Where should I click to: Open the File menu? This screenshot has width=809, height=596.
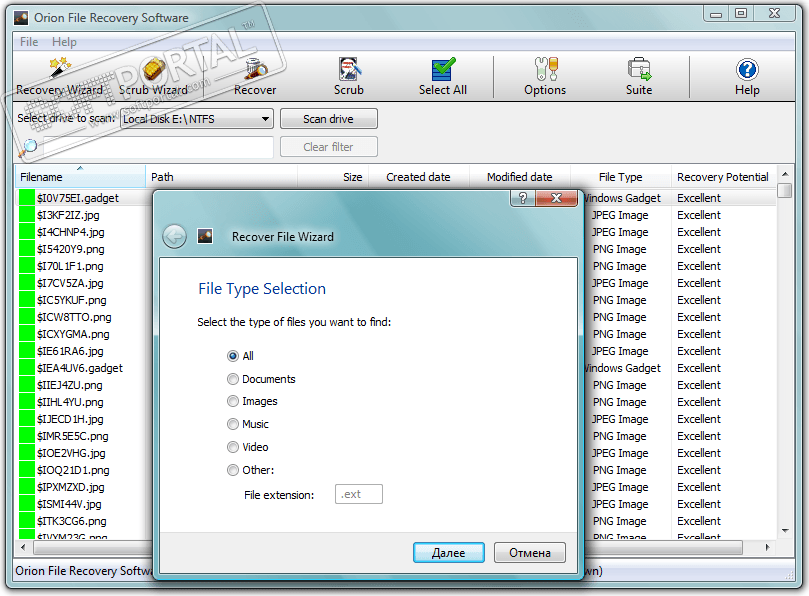click(x=29, y=42)
